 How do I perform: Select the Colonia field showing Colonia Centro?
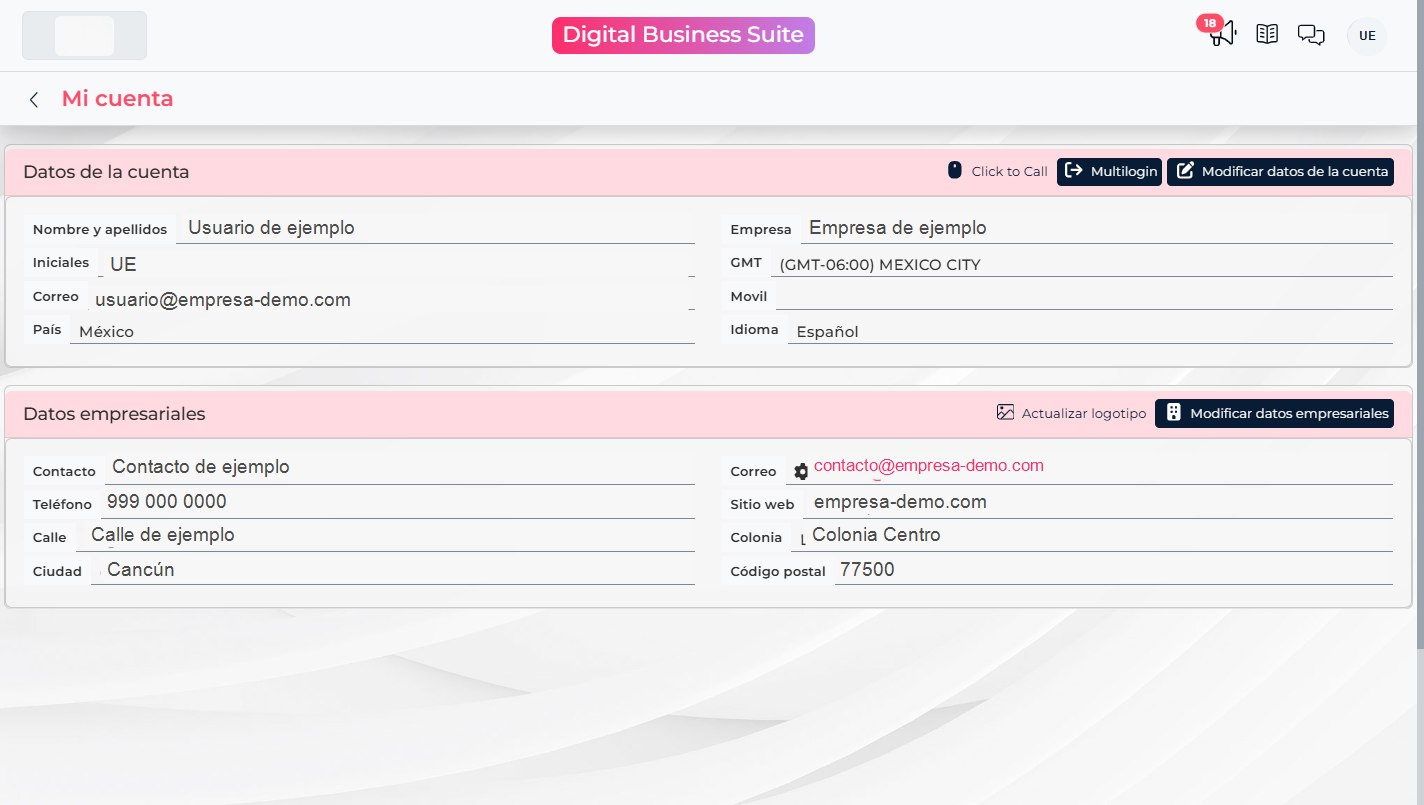1092,535
